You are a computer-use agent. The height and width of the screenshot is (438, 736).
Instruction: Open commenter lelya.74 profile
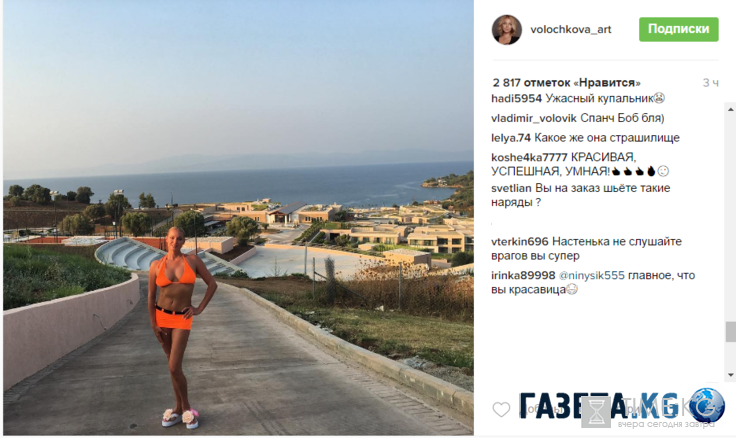pyautogui.click(x=511, y=138)
